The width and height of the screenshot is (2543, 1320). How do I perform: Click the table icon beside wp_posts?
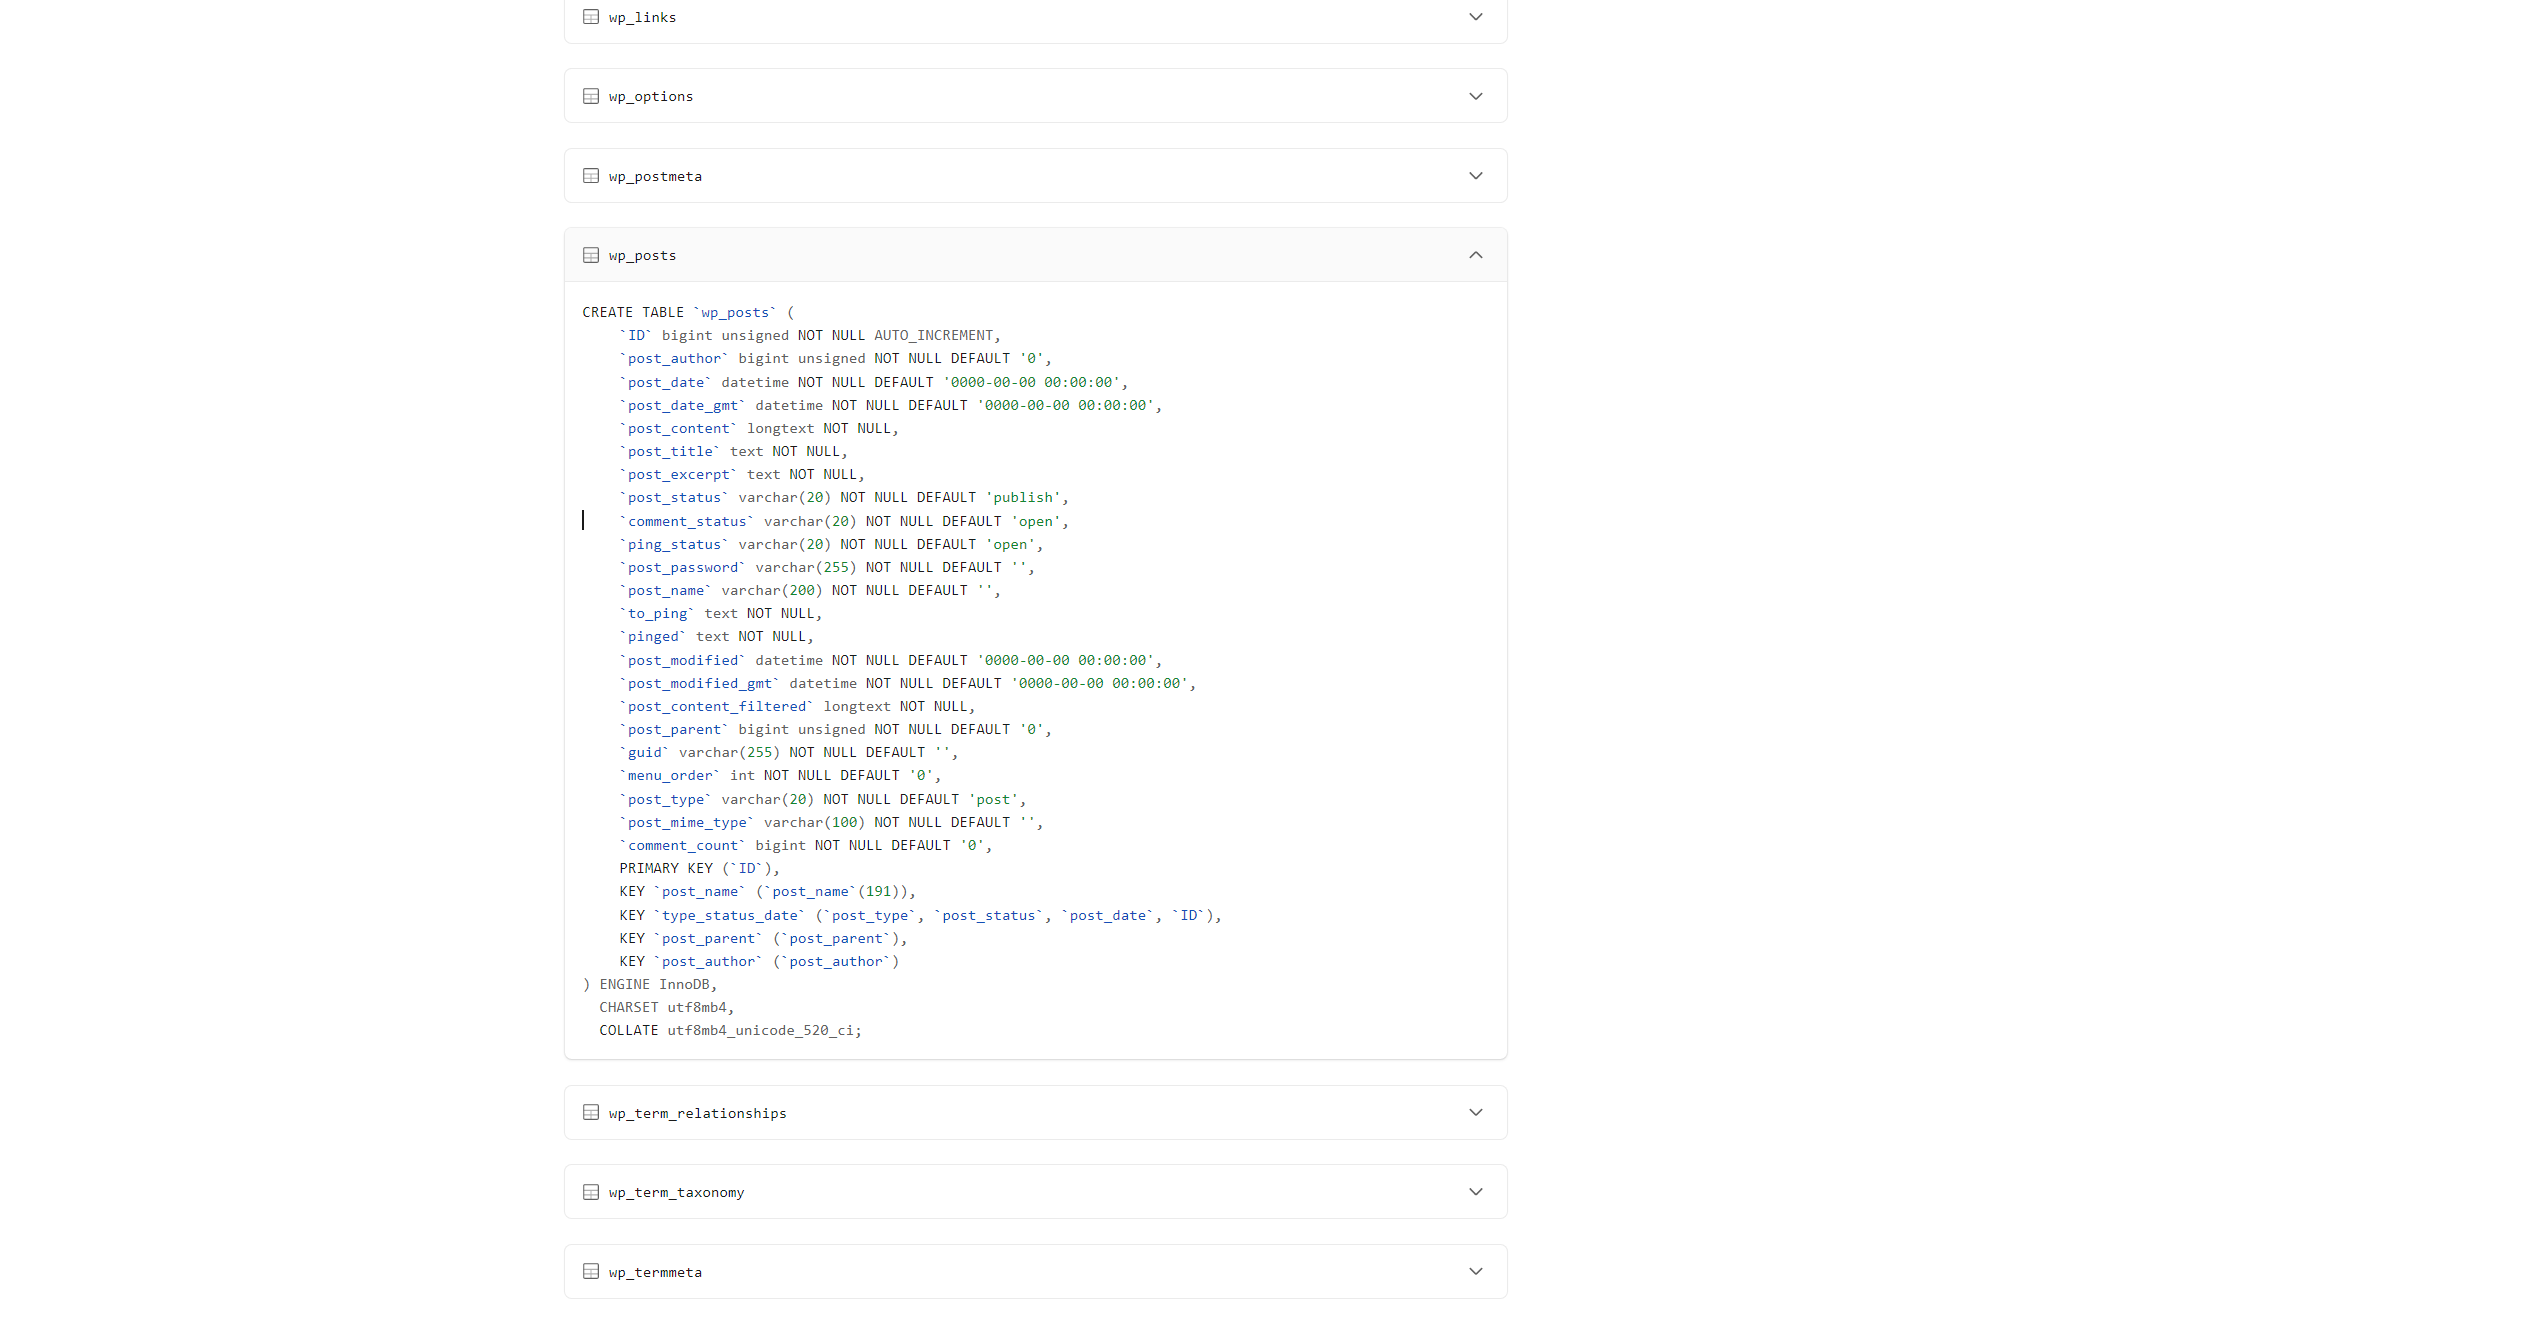[591, 255]
